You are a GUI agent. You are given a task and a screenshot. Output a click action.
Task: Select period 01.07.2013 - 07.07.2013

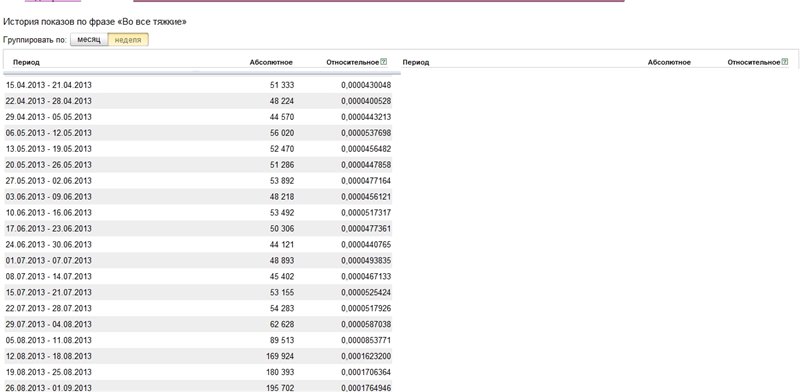coord(48,260)
